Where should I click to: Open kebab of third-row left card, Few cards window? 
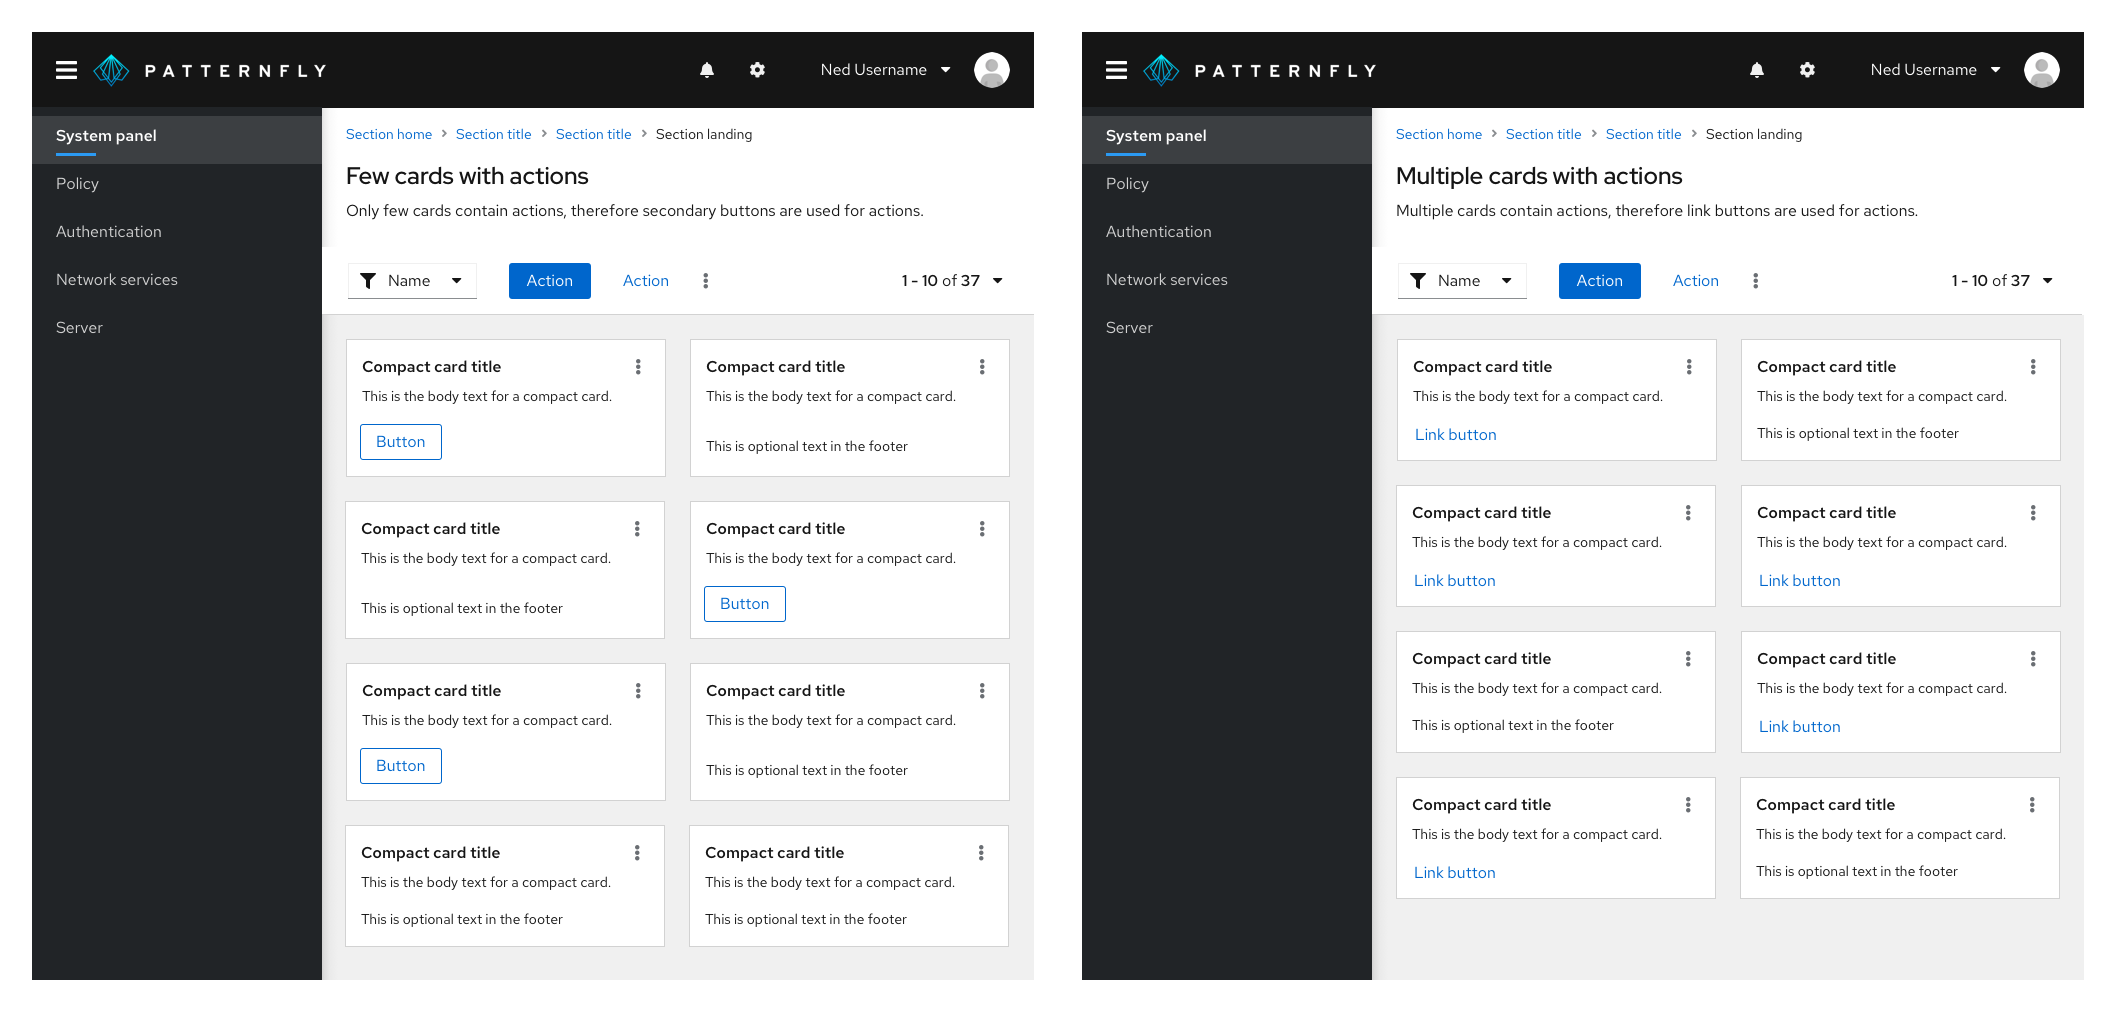(638, 691)
